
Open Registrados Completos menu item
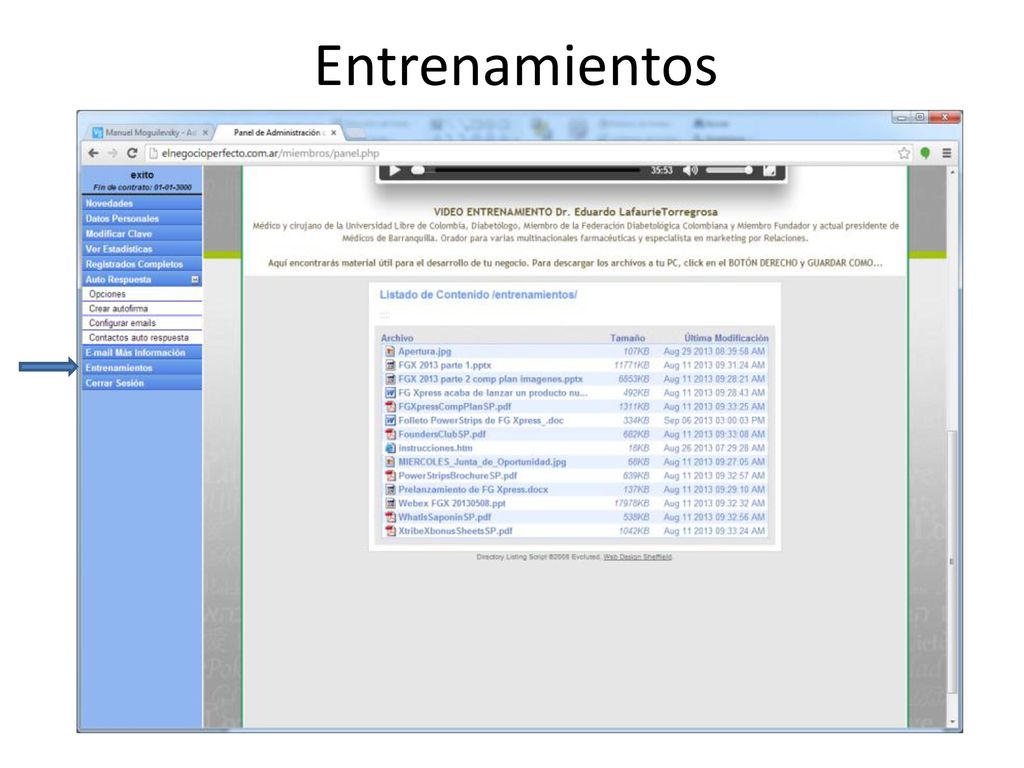pos(141,264)
